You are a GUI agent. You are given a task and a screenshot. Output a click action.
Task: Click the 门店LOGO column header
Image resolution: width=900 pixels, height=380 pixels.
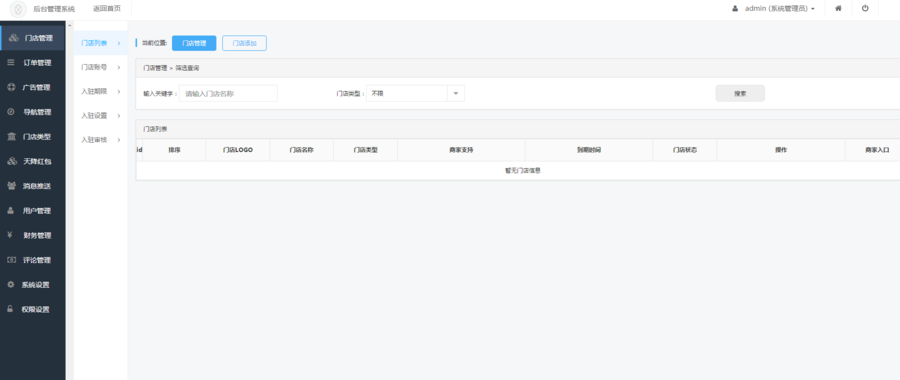coord(238,150)
